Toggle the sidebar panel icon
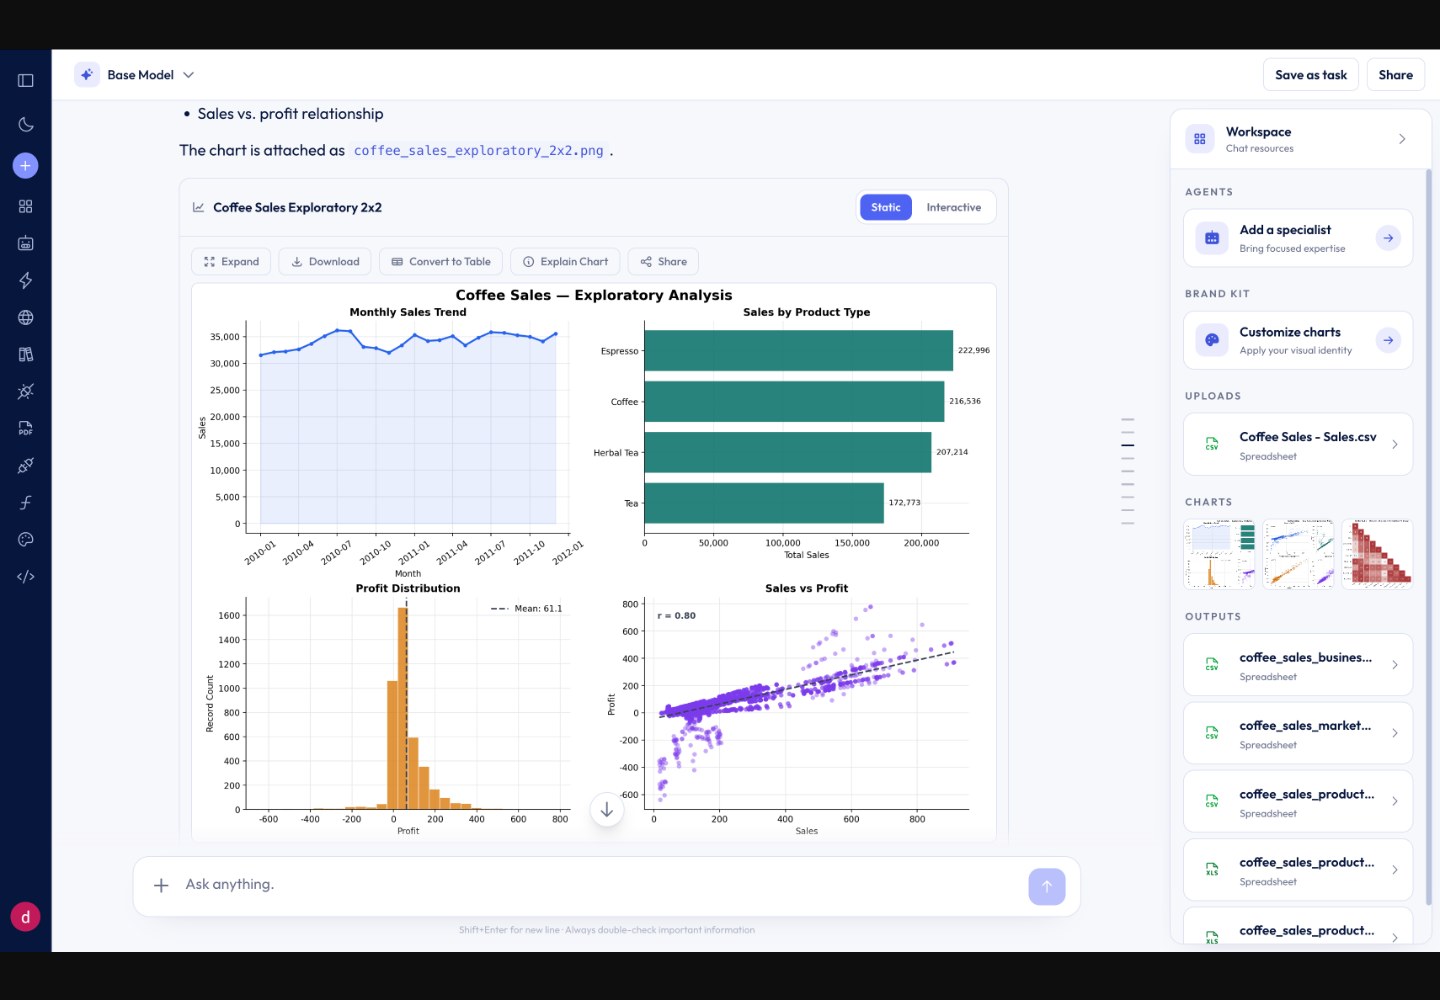Screen dimensions: 1440x1000 coord(26,80)
